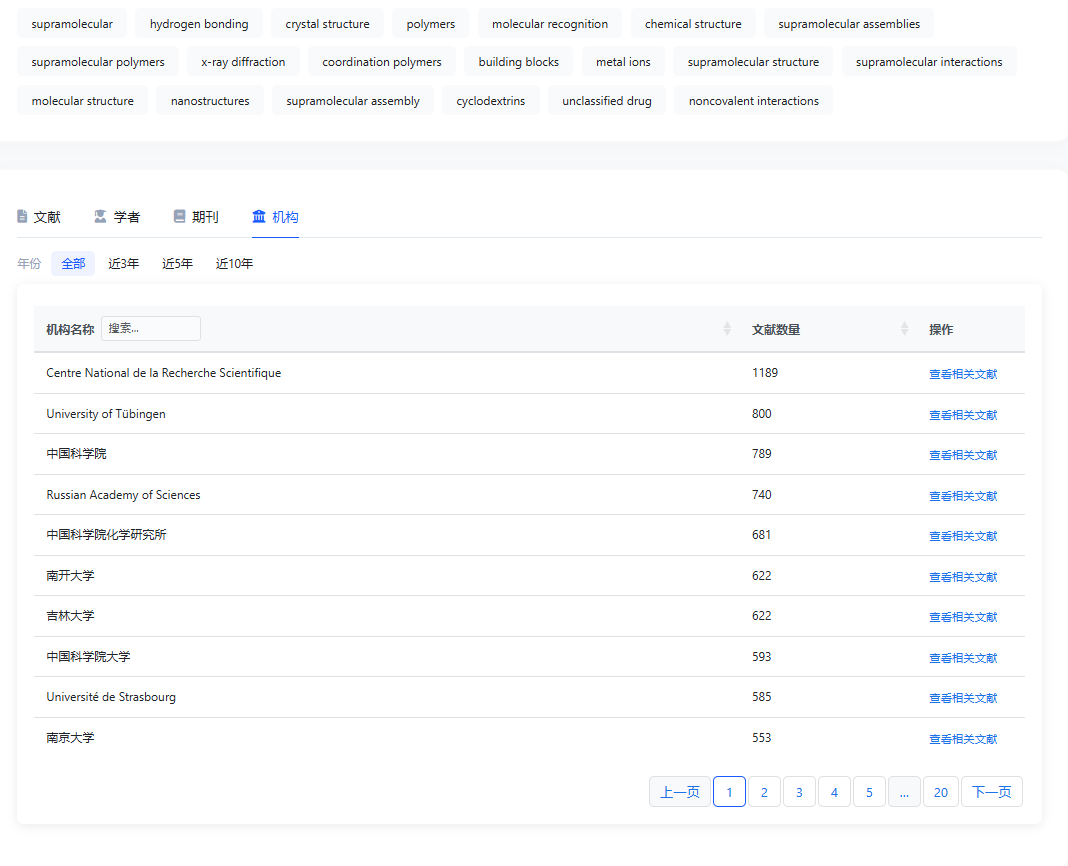Viewport: 1068px width, 866px height.
Task: Click the 机构 institution building icon
Action: point(259,217)
